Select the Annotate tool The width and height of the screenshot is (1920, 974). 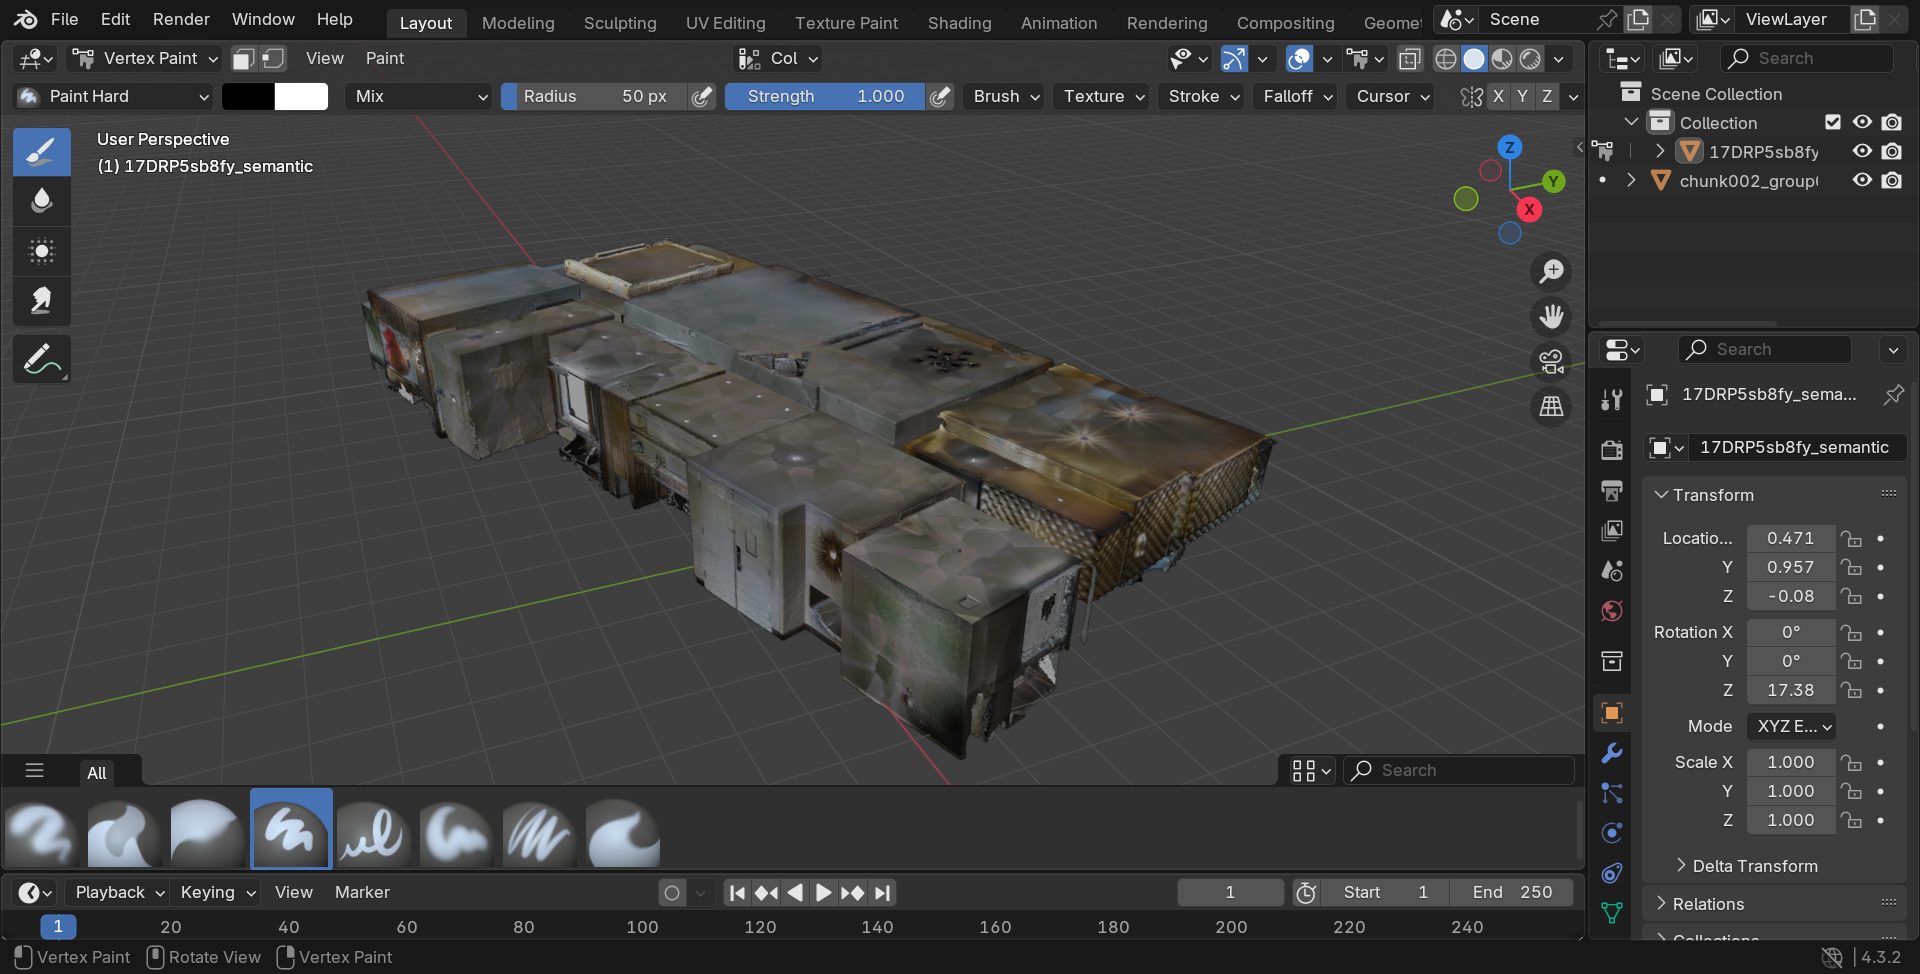coord(41,360)
